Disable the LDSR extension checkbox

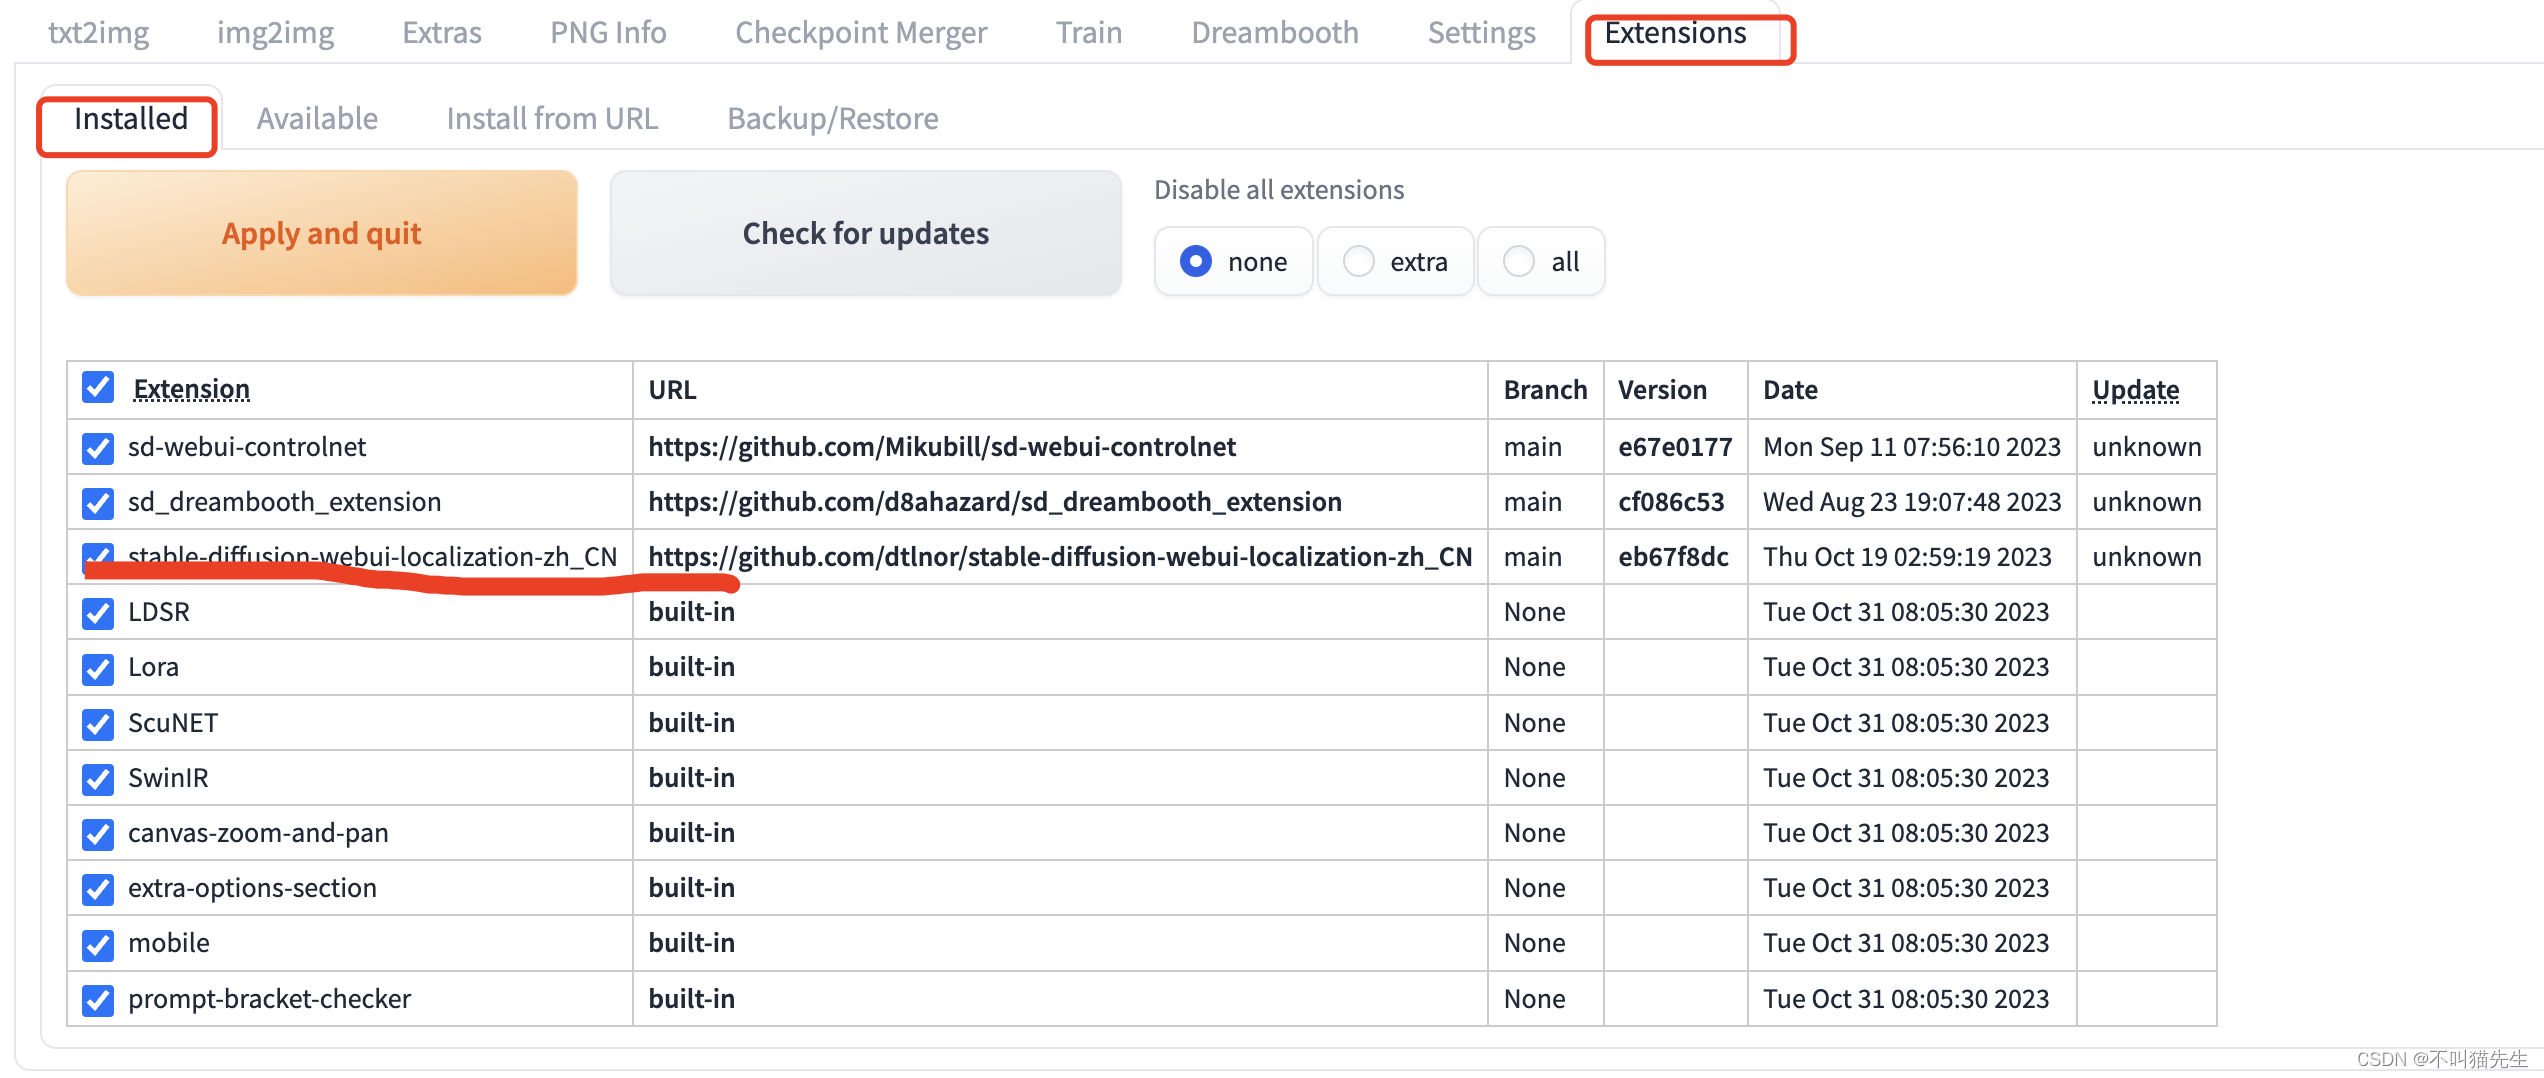pyautogui.click(x=98, y=613)
